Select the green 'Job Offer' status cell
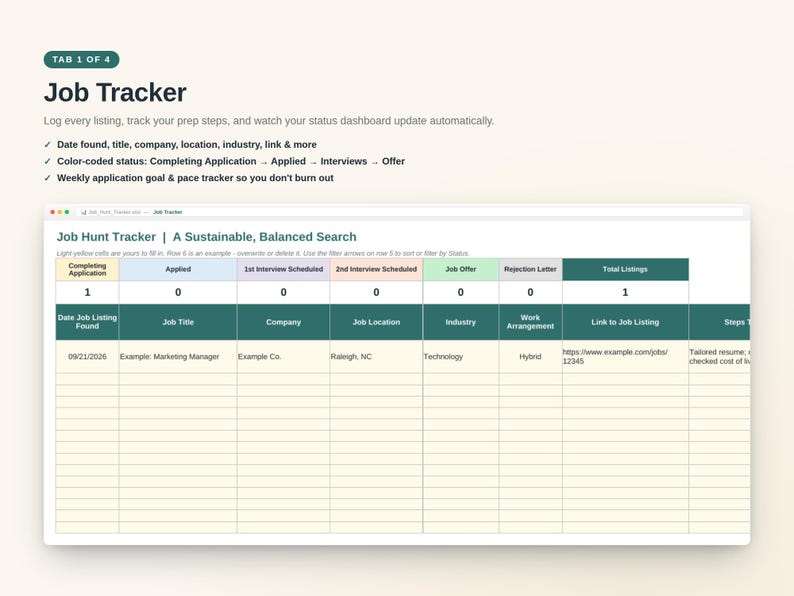 pos(461,269)
